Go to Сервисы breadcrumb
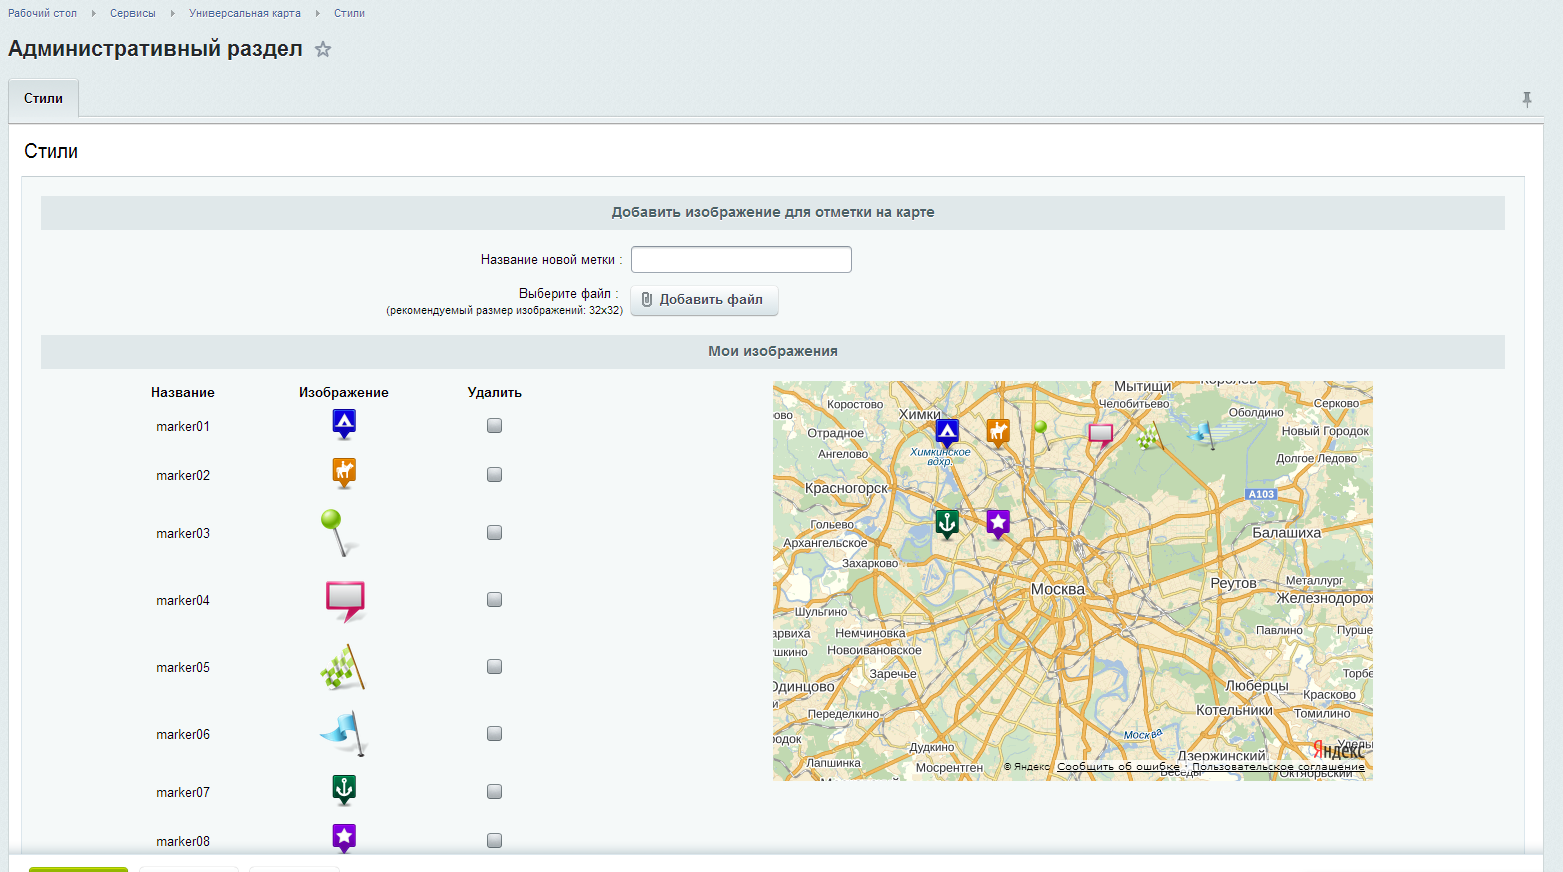 pyautogui.click(x=133, y=13)
